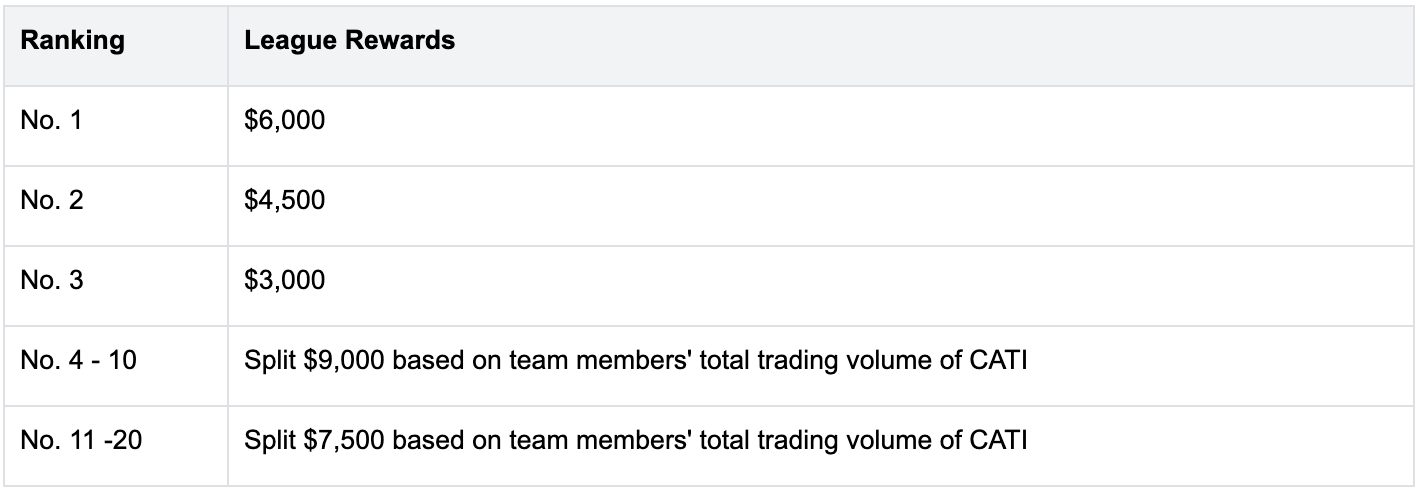Select the No. 1 ranking cell
This screenshot has width=1420, height=494.
(52, 121)
